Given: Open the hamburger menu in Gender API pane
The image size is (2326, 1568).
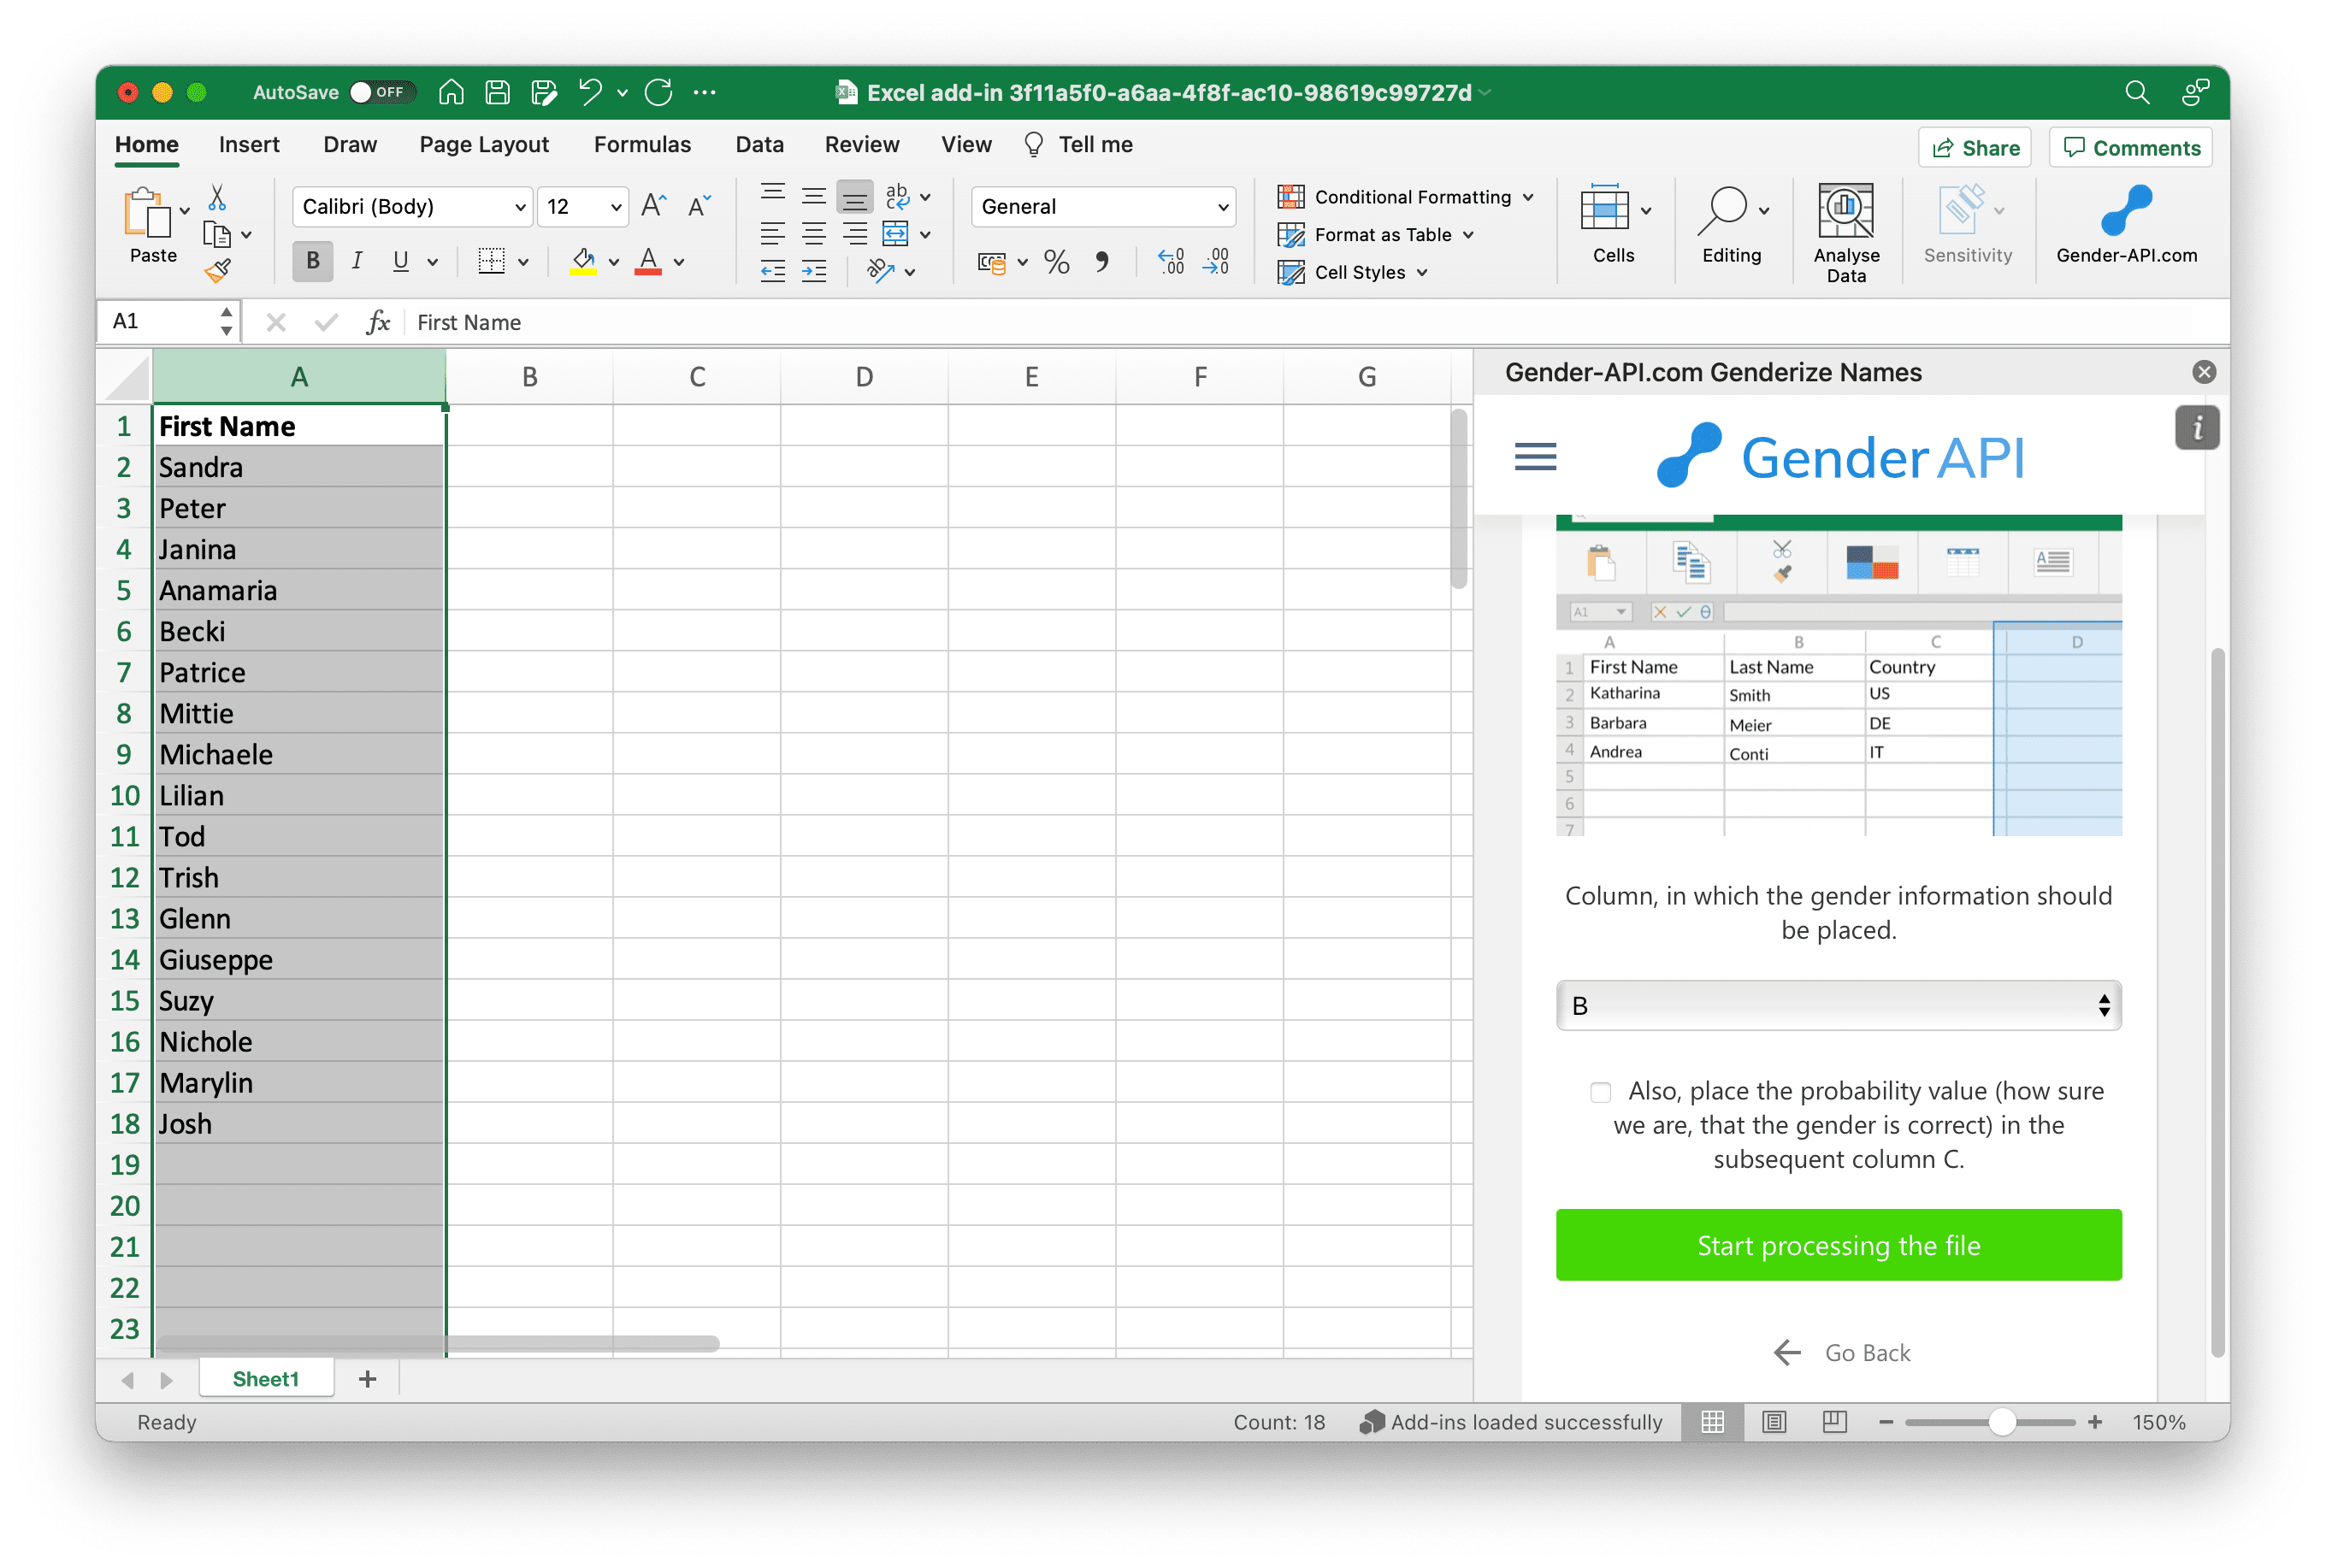Looking at the screenshot, I should pyautogui.click(x=1535, y=457).
